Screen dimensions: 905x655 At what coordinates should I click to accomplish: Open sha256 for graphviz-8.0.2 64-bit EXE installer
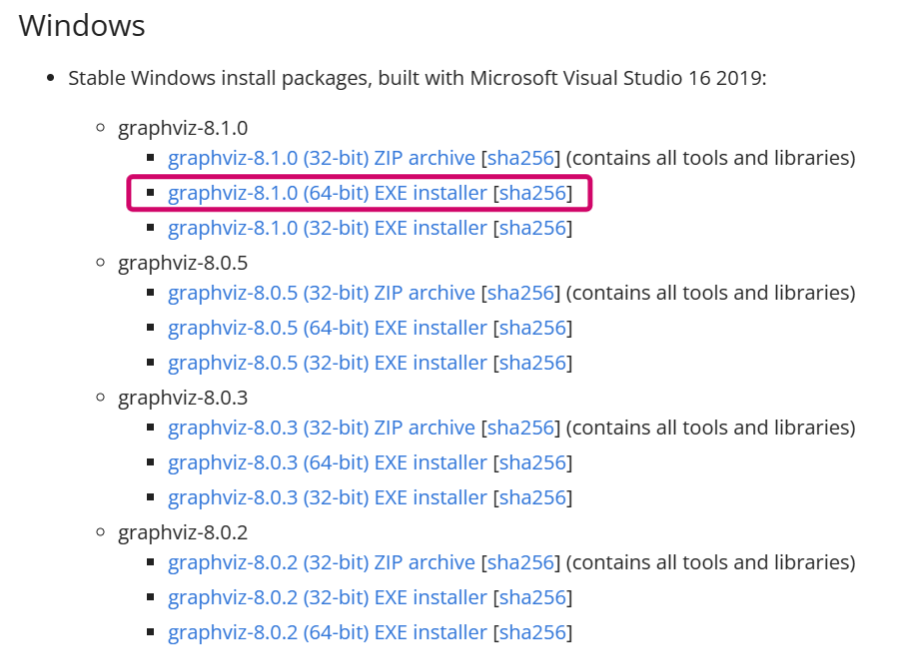[533, 633]
